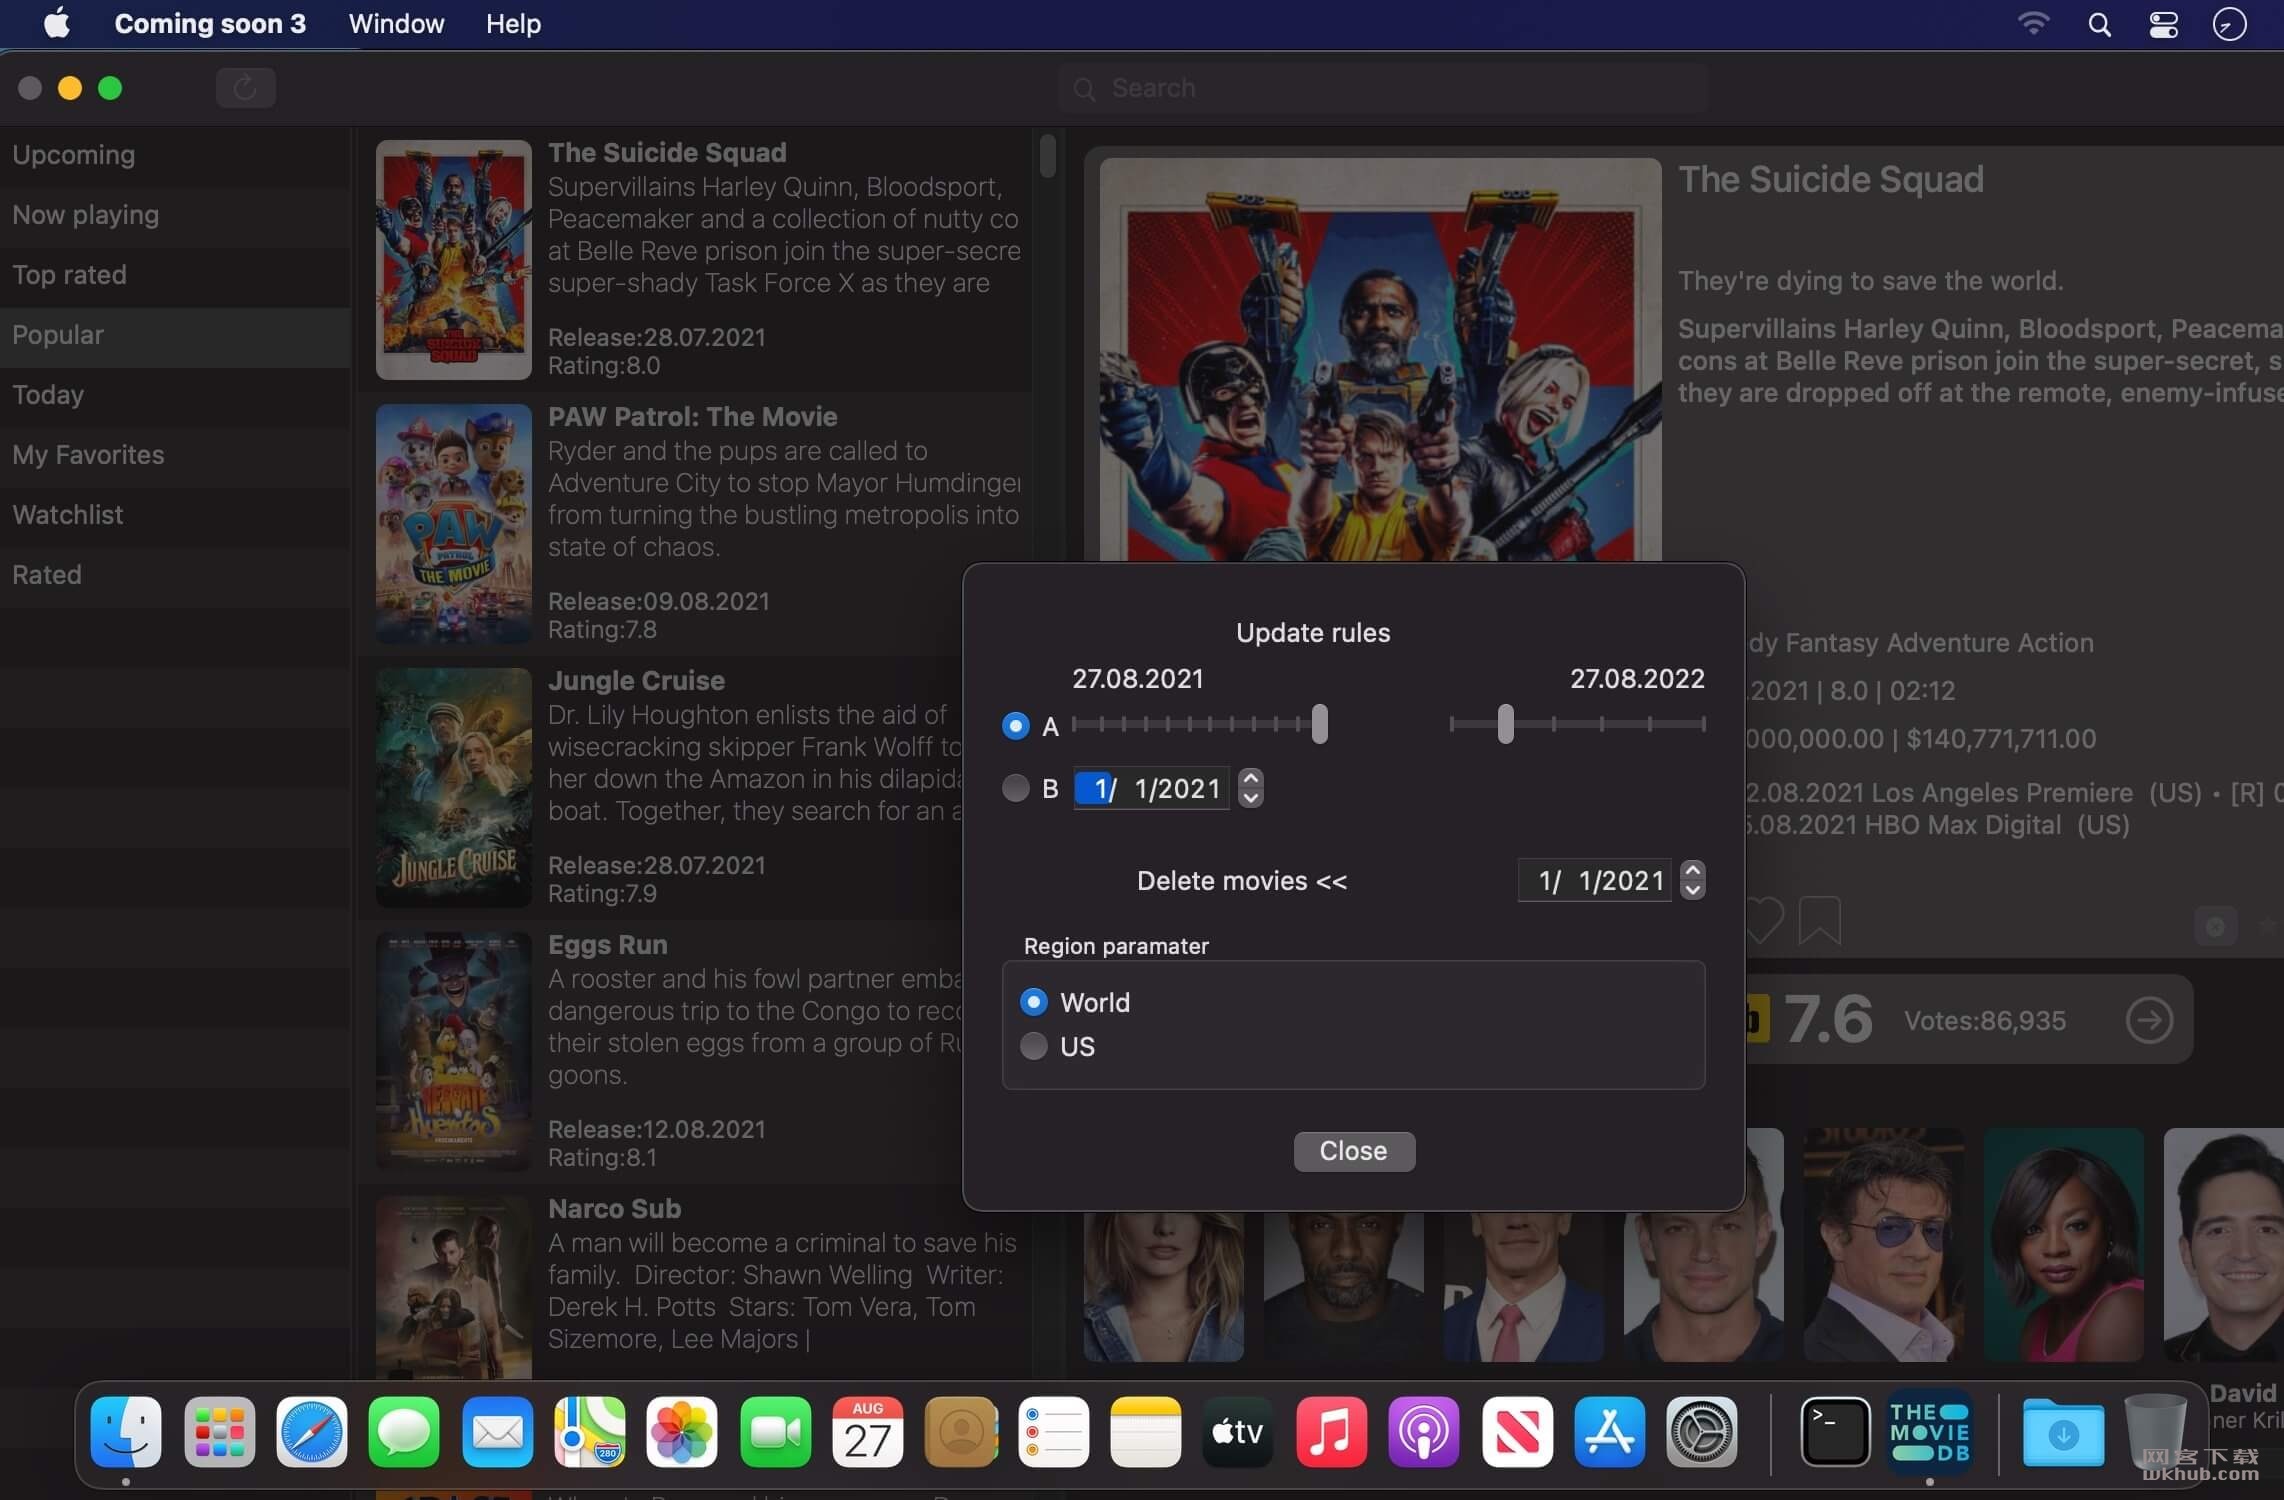Close the Update rules dialog

[x=1354, y=1151]
